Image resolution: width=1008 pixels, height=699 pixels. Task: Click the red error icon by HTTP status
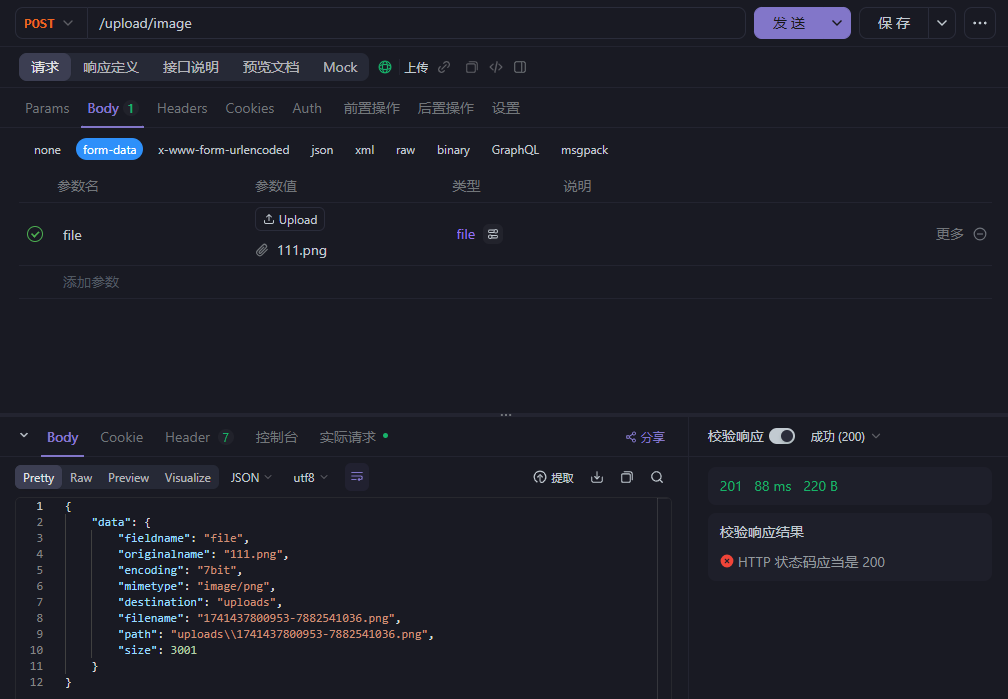726,561
